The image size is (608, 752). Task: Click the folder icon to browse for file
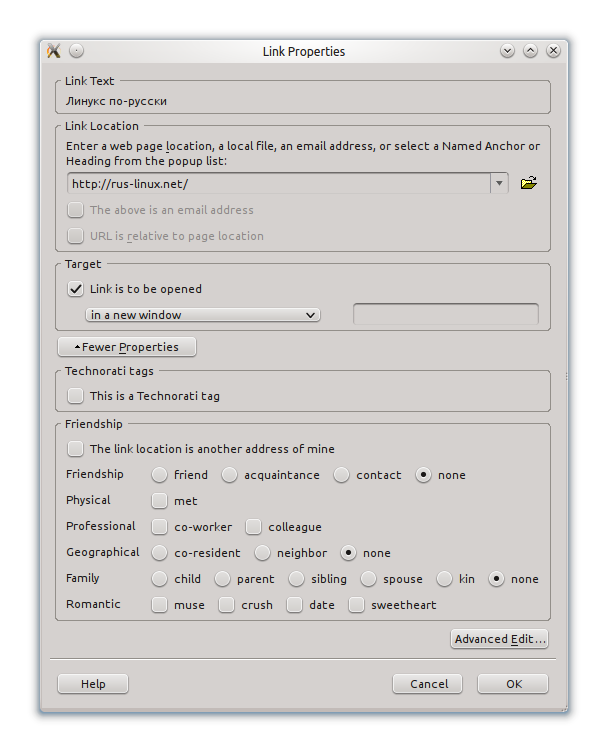pyautogui.click(x=529, y=183)
